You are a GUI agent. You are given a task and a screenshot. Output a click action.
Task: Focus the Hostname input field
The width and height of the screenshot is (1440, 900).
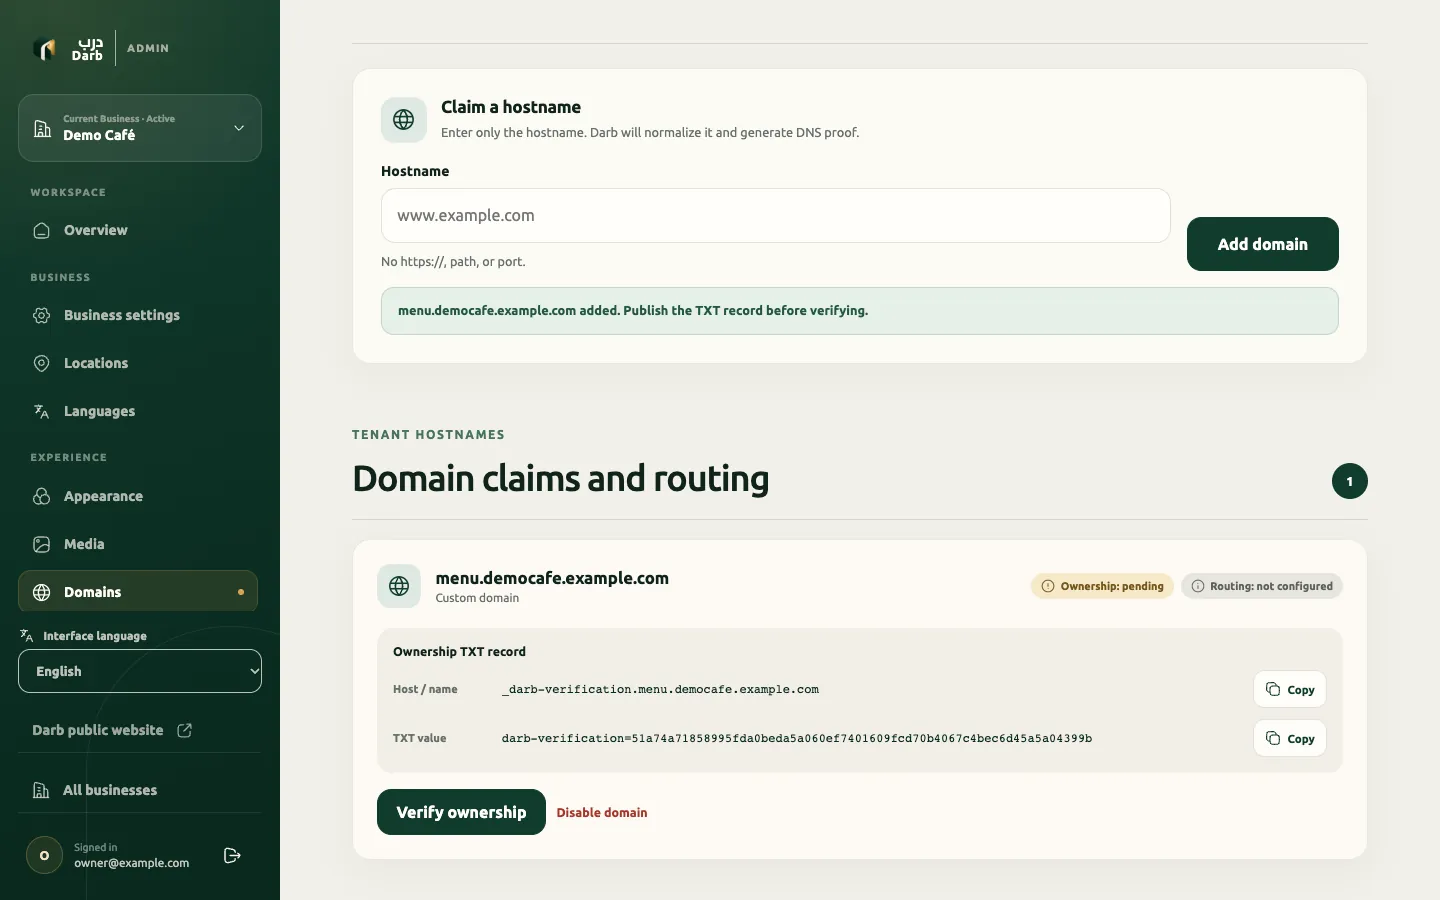click(776, 215)
